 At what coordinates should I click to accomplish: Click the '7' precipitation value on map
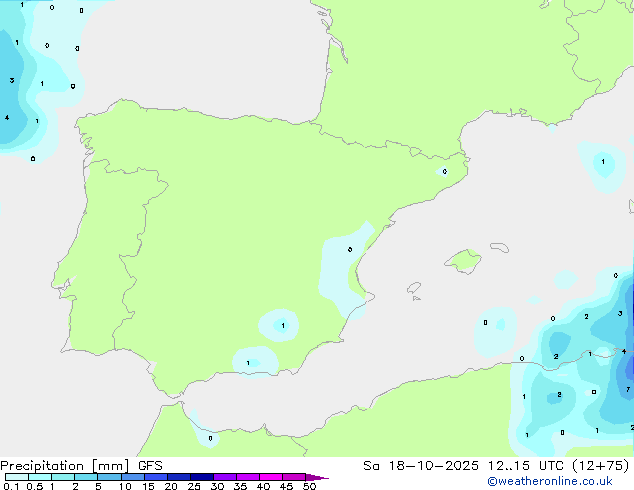628,389
